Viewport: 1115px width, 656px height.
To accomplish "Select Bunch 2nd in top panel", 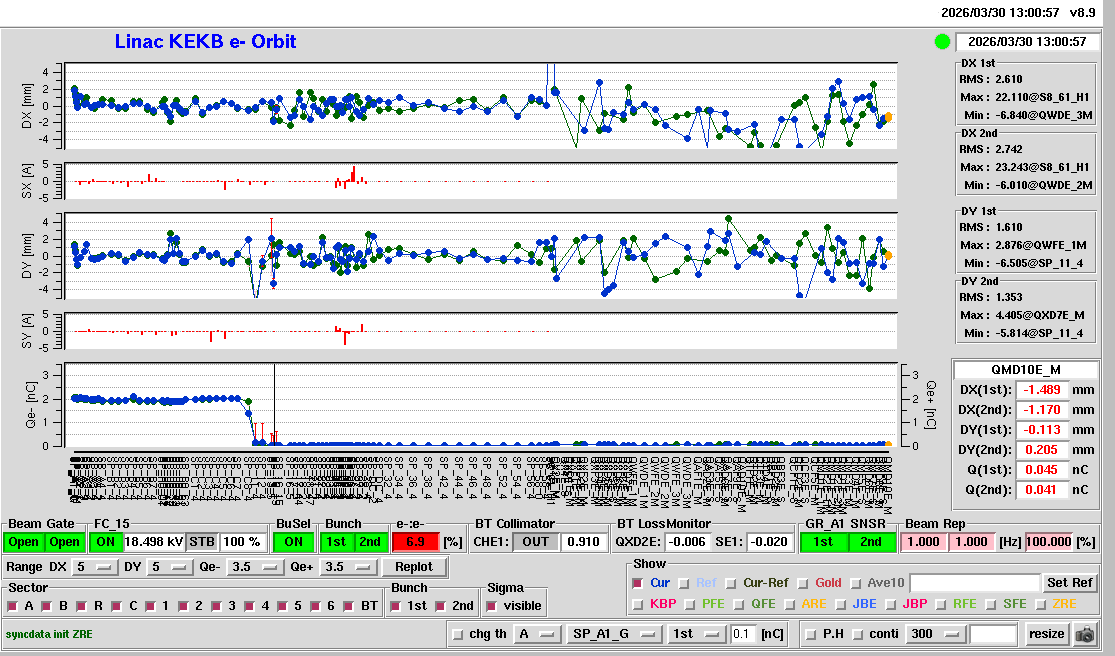I will (369, 542).
